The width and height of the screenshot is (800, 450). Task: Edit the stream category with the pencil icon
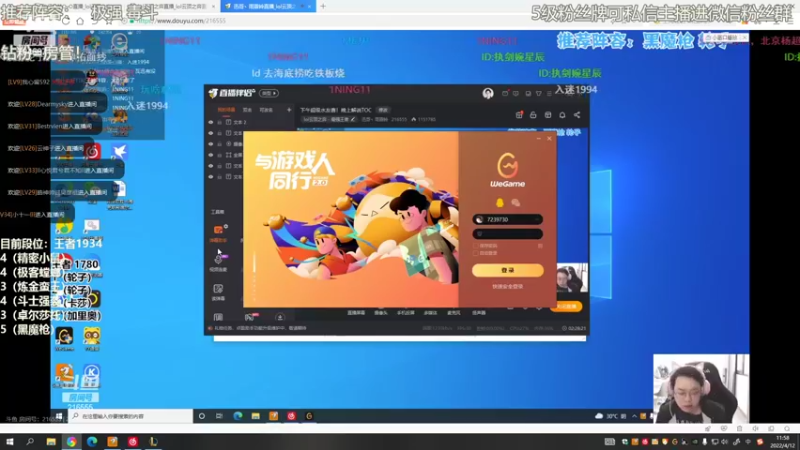coord(353,119)
